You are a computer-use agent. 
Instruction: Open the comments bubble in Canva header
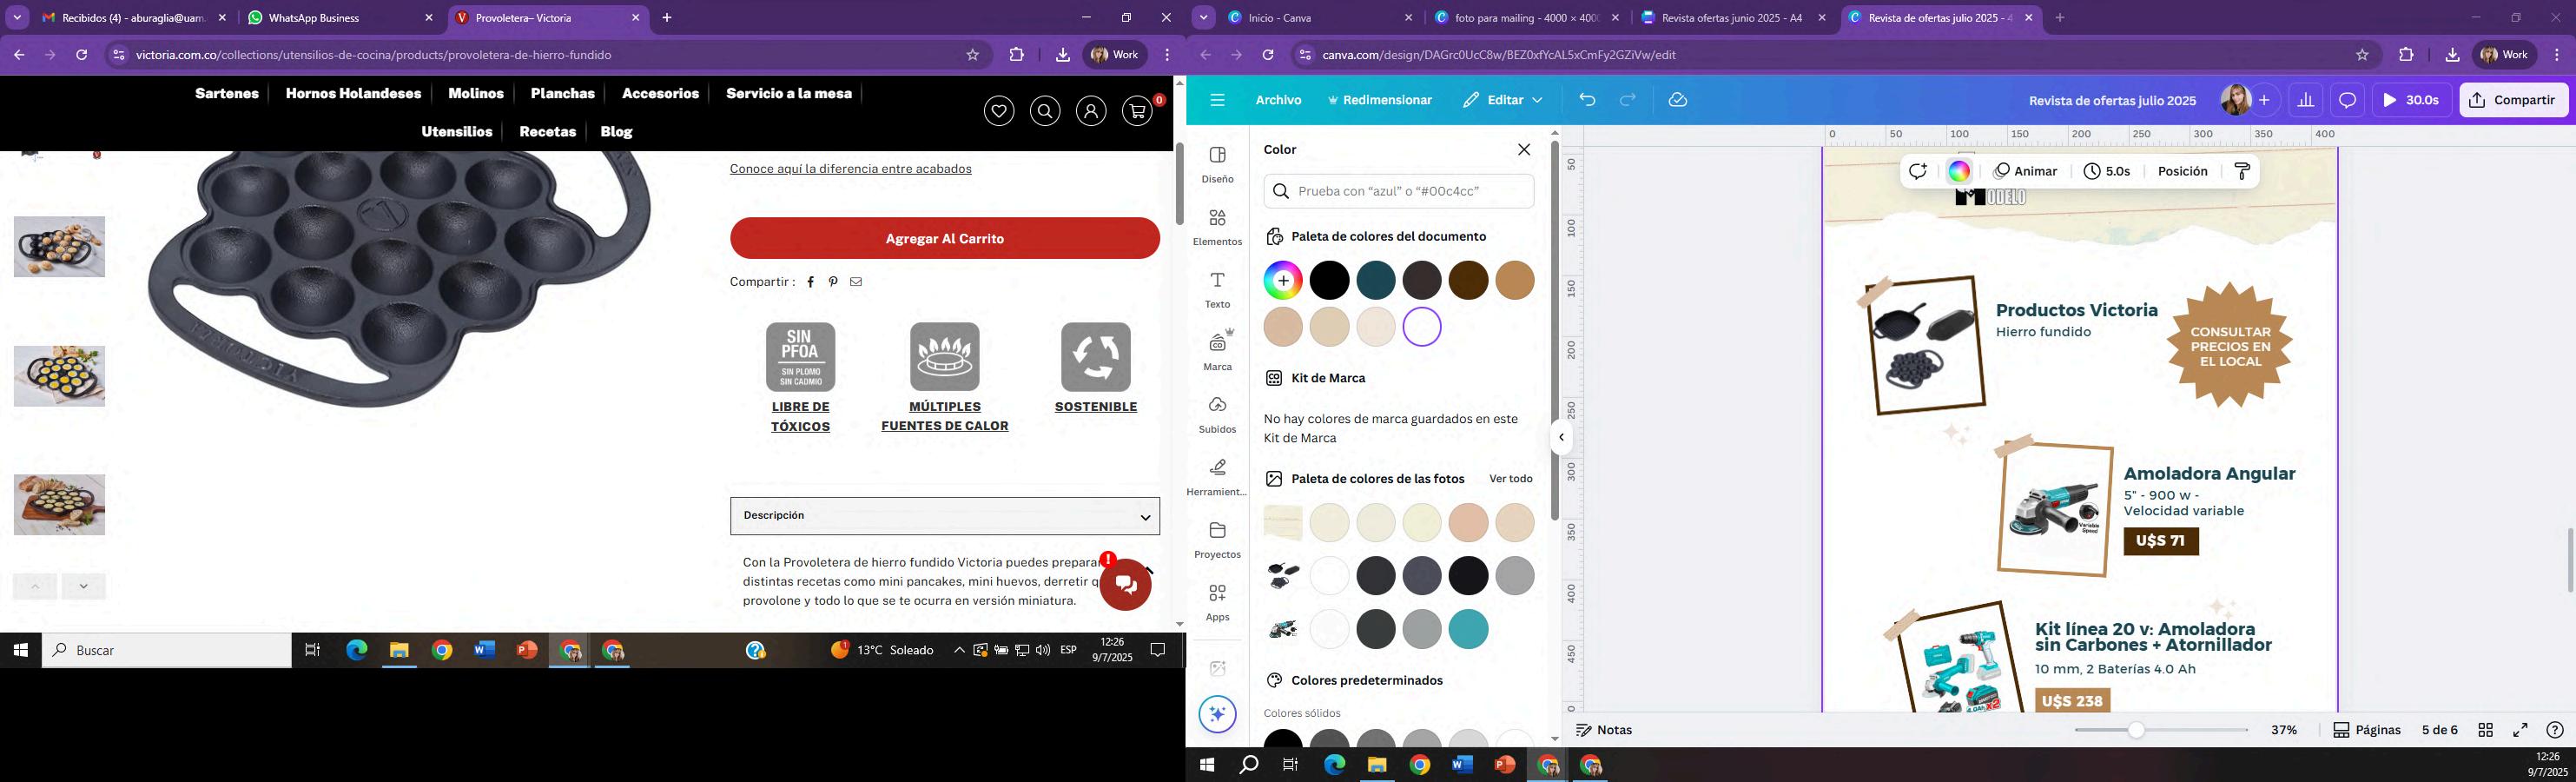2347,100
